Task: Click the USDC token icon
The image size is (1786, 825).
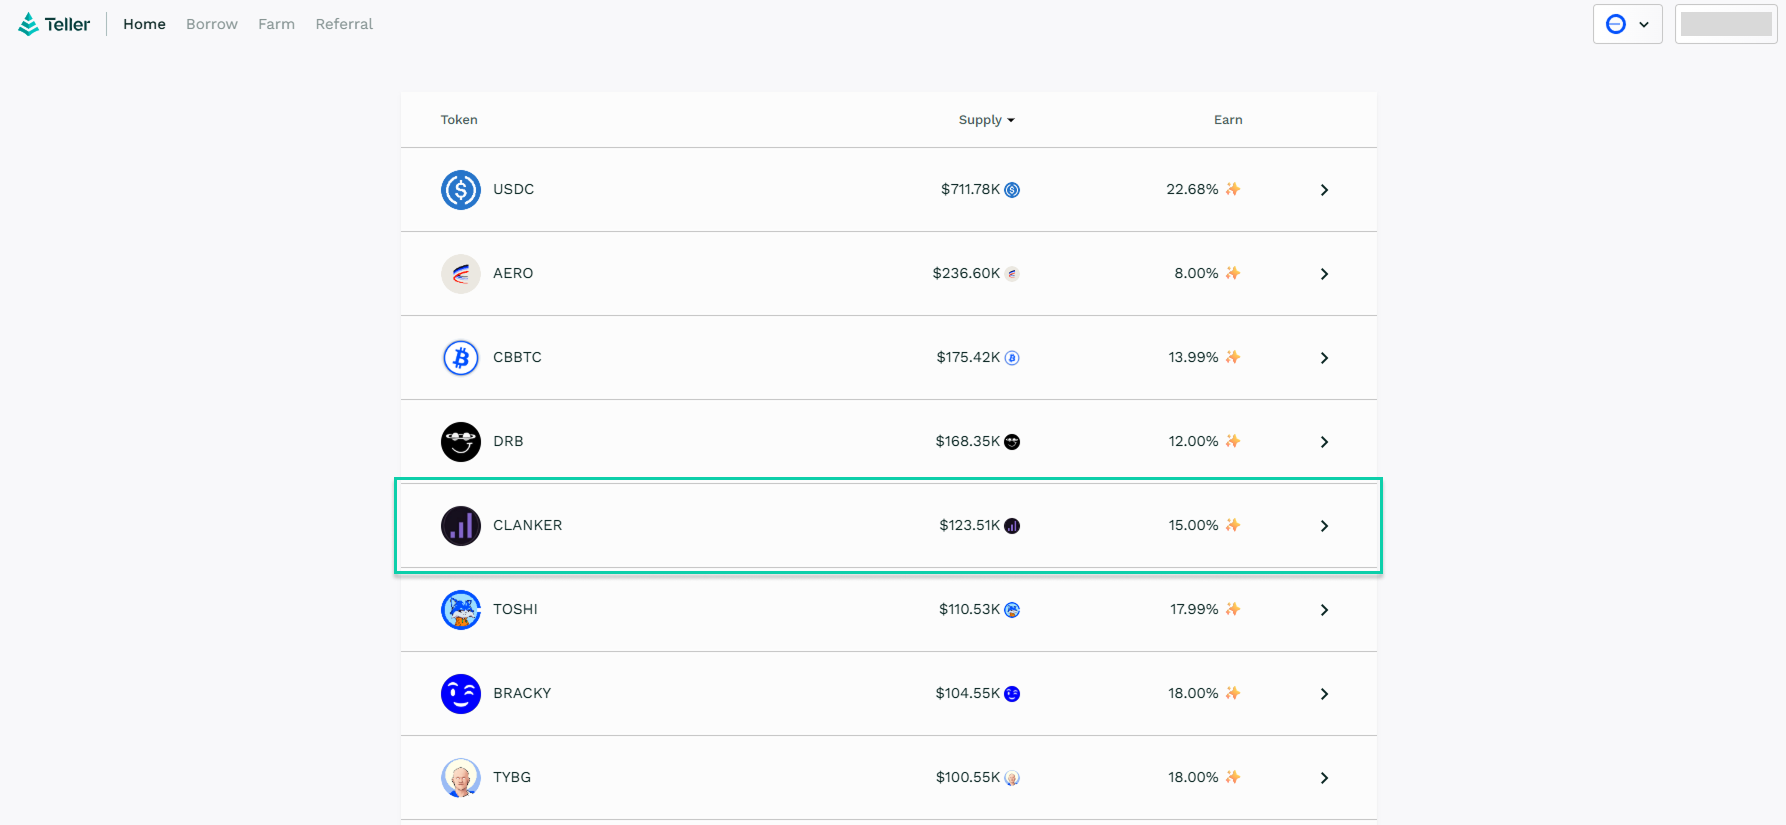Action: pos(461,190)
